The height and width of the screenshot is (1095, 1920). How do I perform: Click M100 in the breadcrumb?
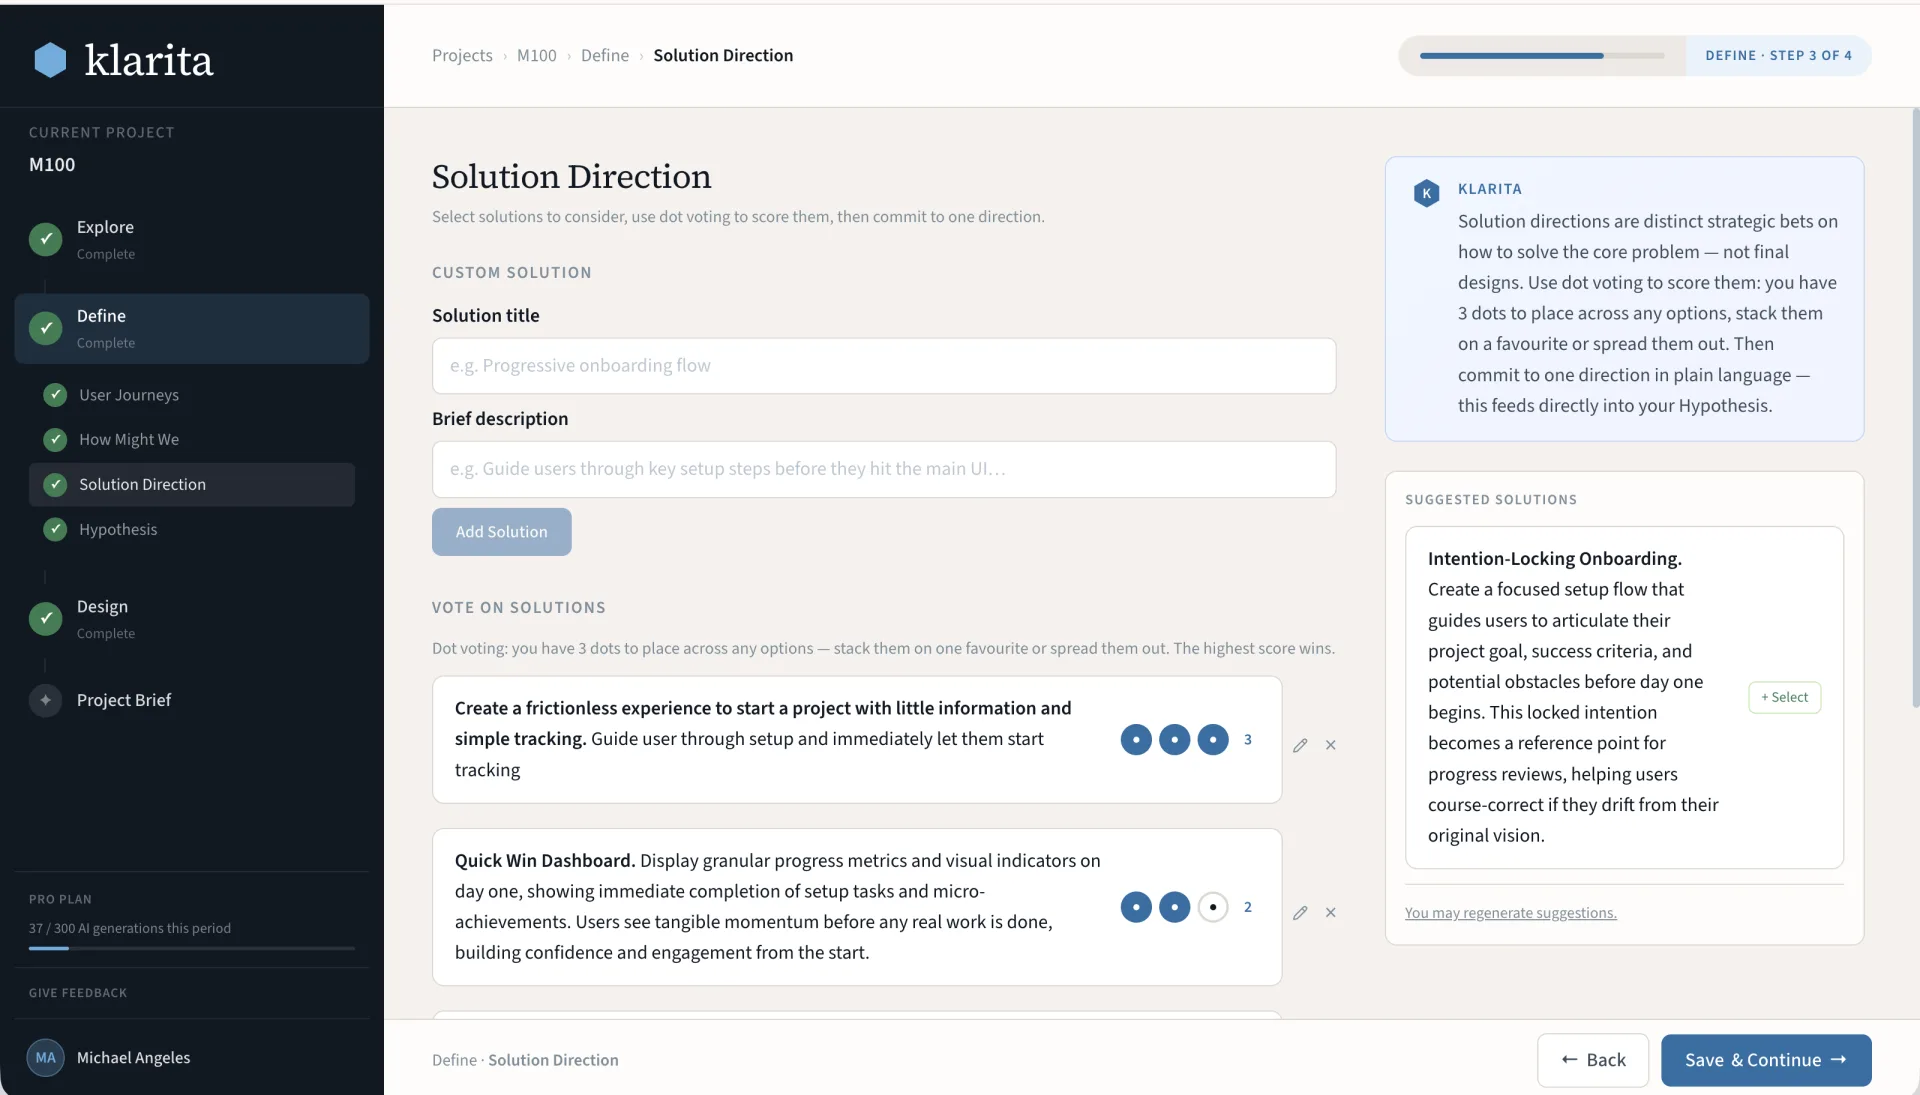[537, 55]
